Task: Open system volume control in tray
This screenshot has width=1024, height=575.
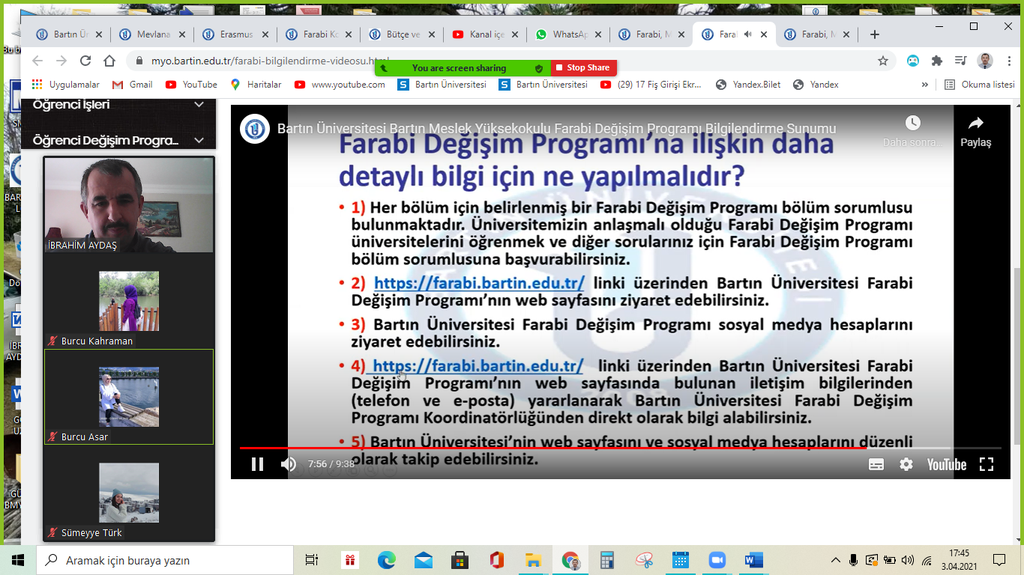Action: (908, 560)
